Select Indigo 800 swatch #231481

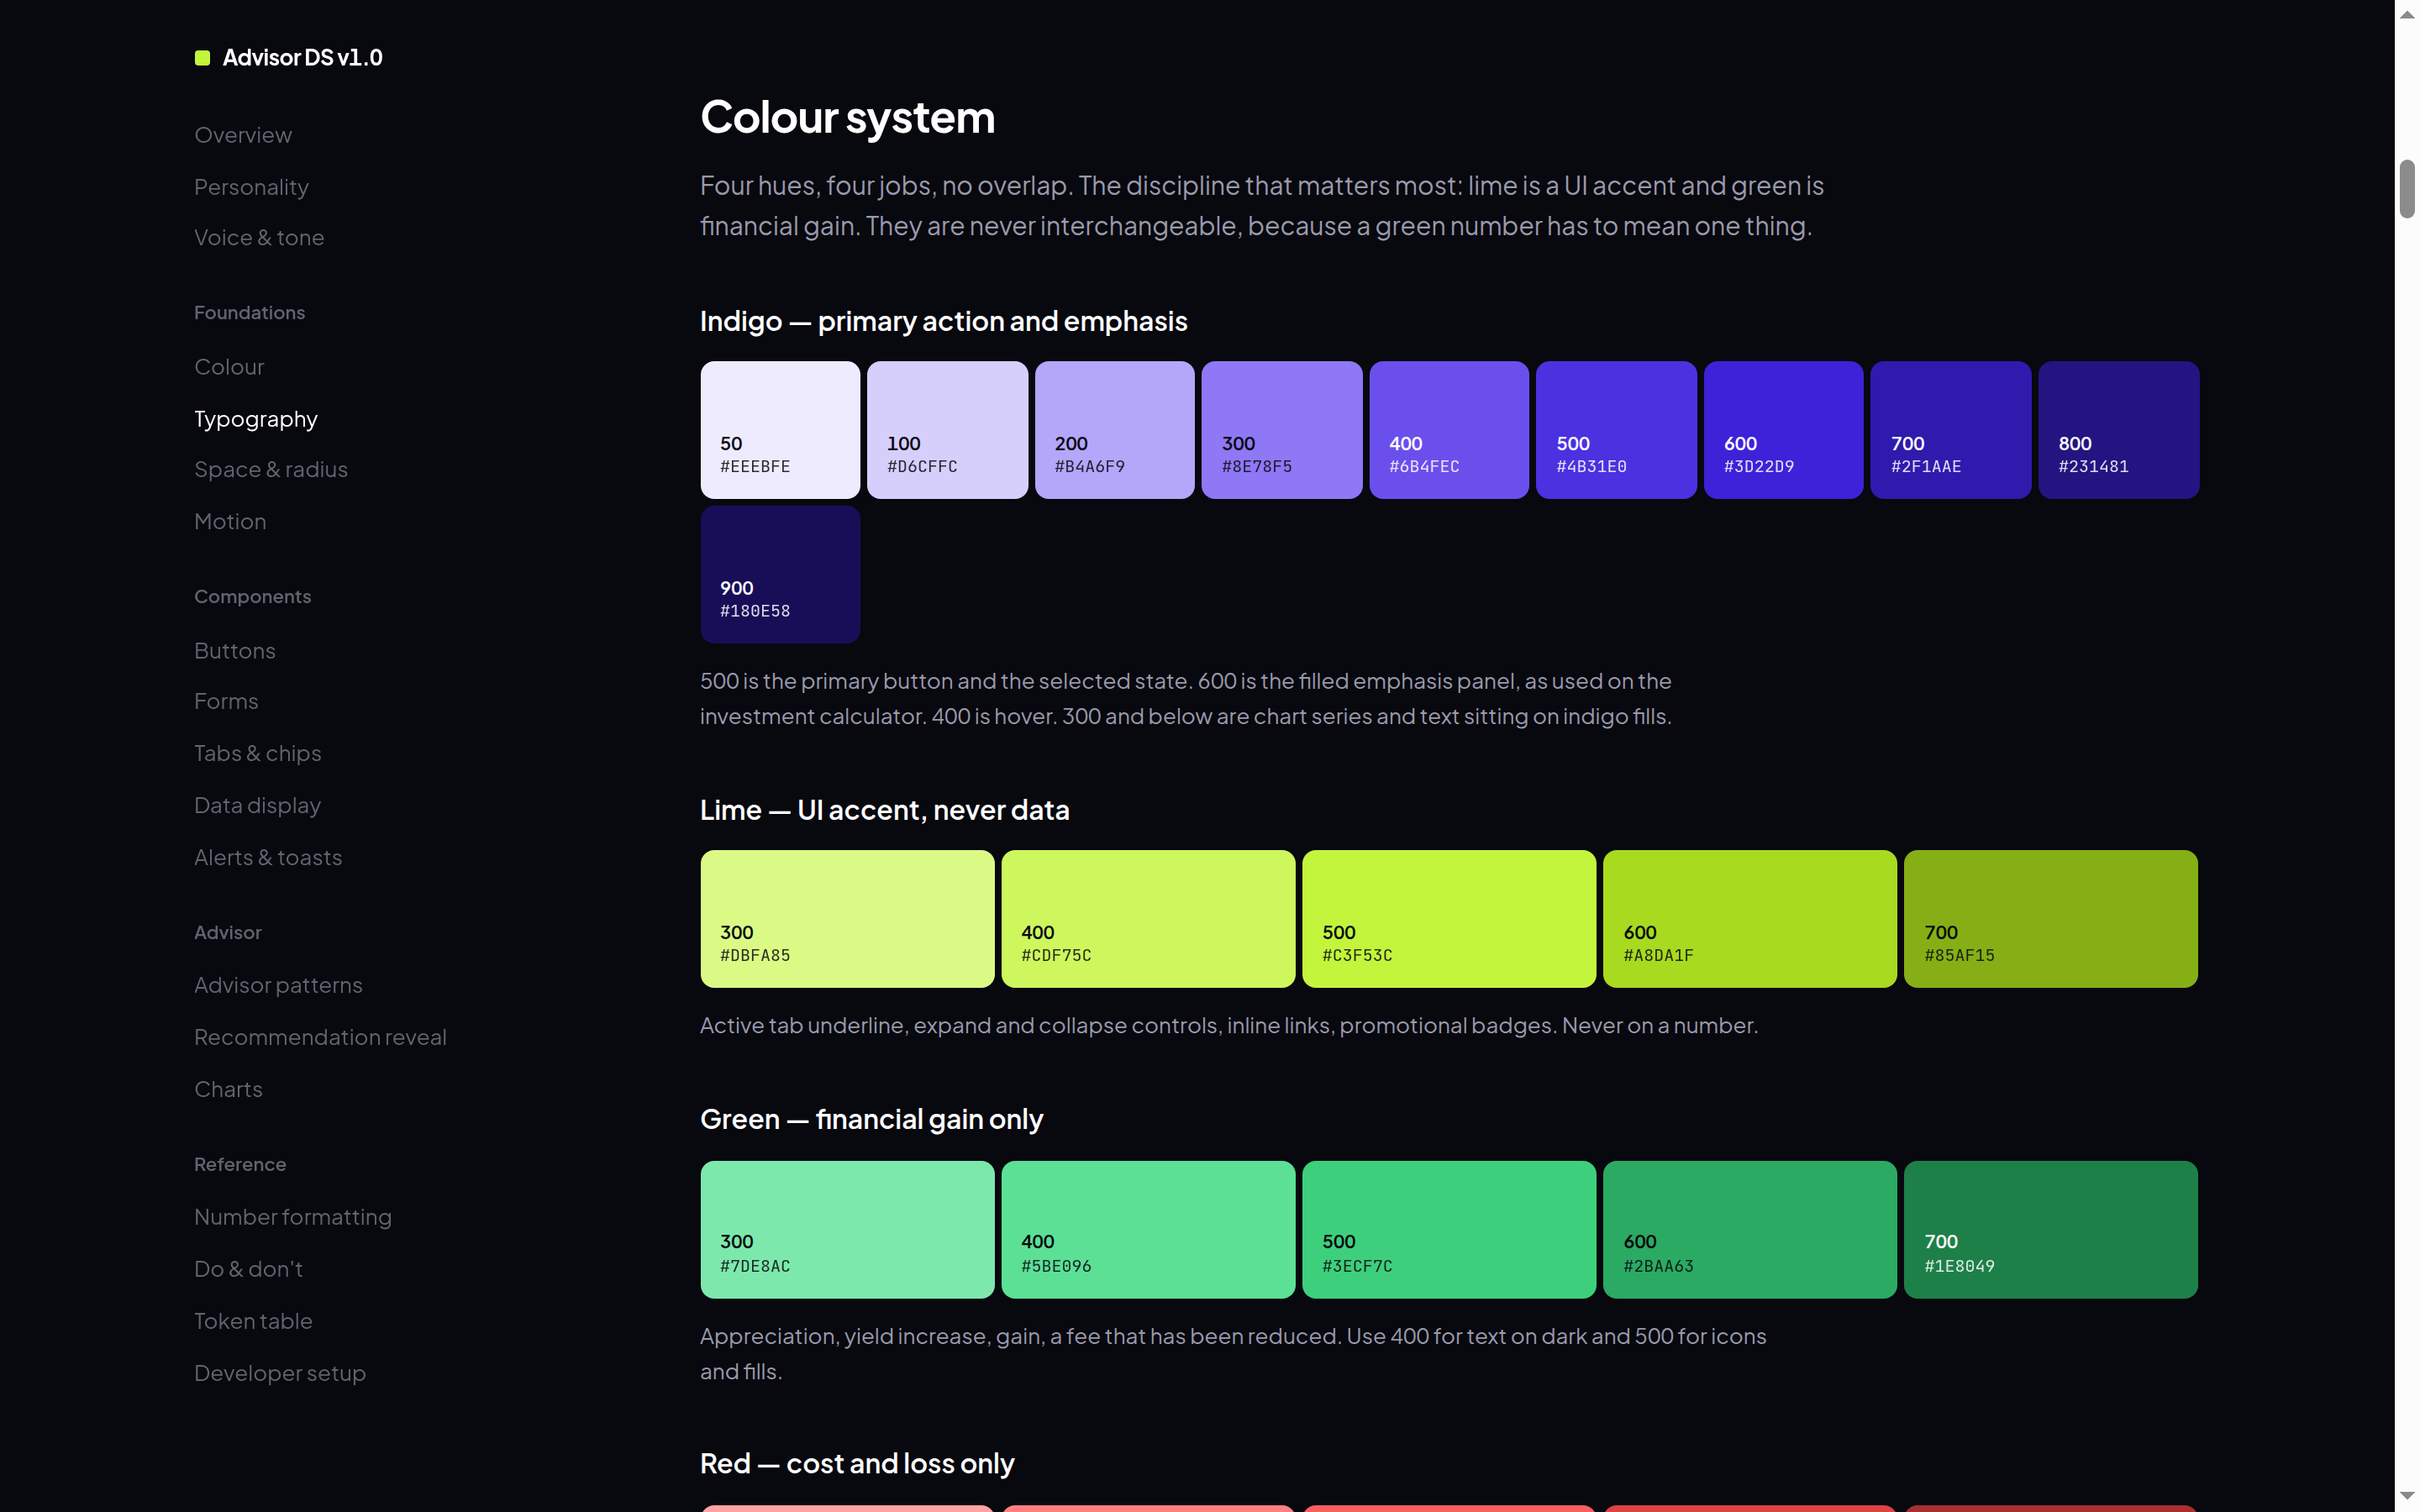click(2118, 430)
